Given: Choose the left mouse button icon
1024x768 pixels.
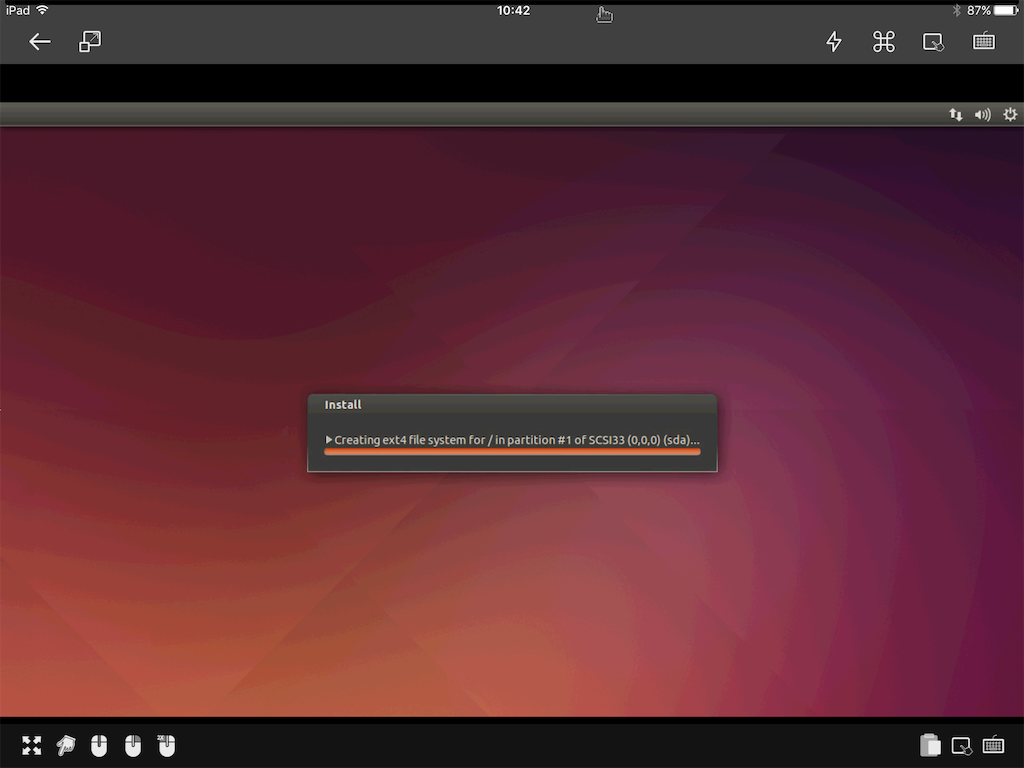Looking at the screenshot, I should tap(99, 745).
